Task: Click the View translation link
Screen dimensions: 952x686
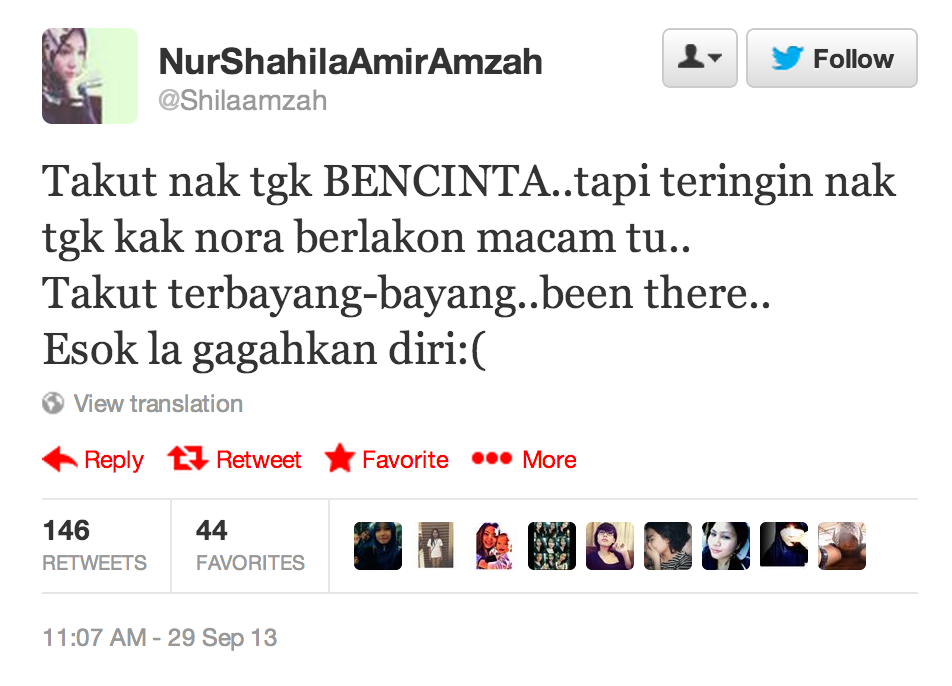Action: tap(158, 404)
